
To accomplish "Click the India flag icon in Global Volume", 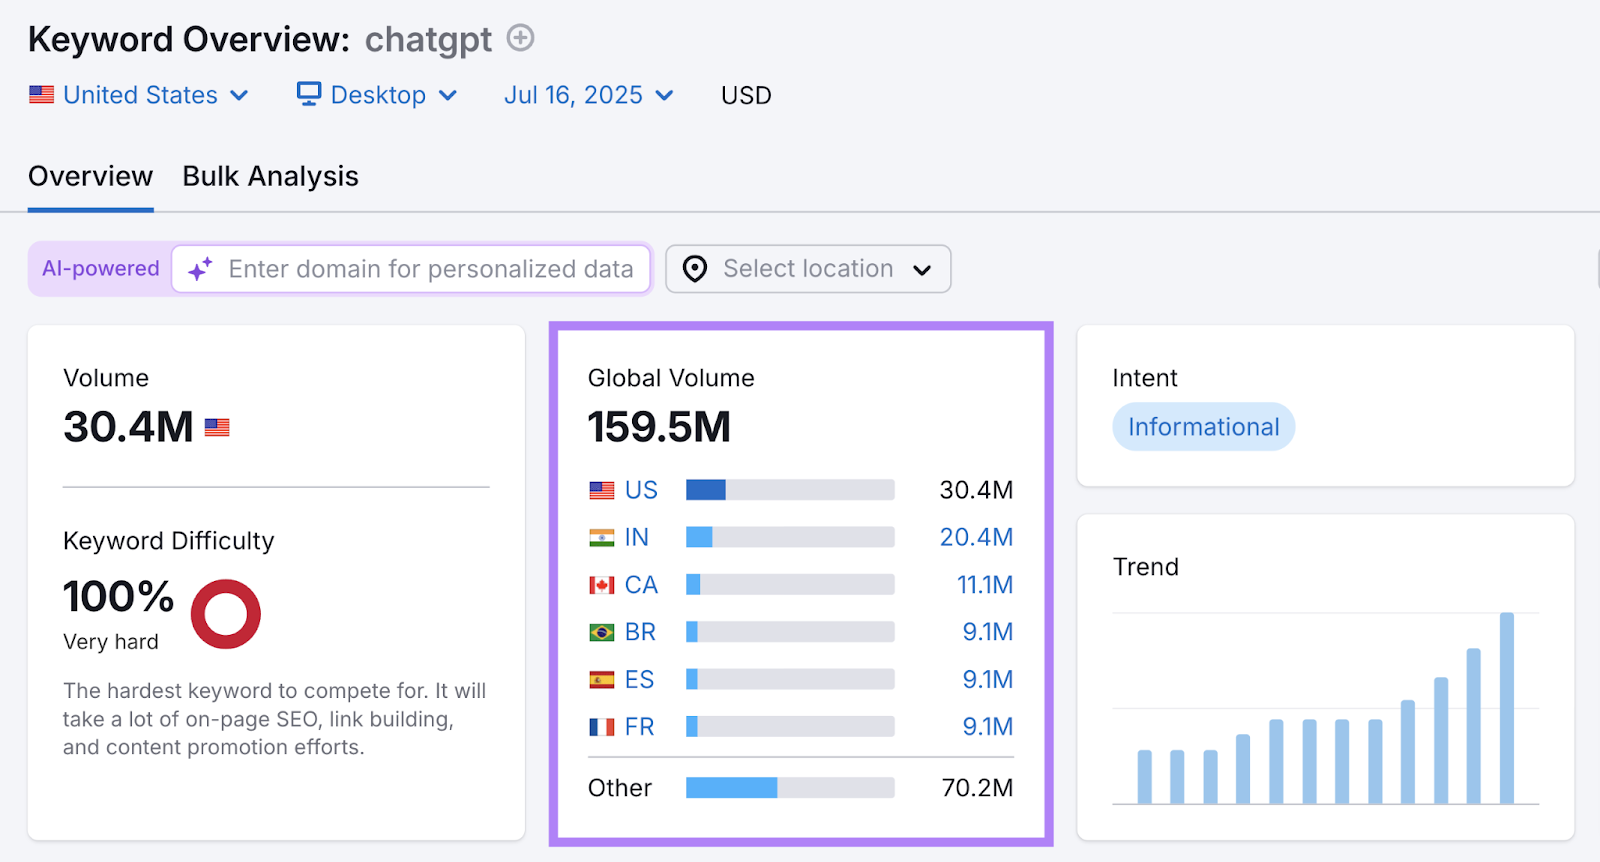I will point(602,538).
